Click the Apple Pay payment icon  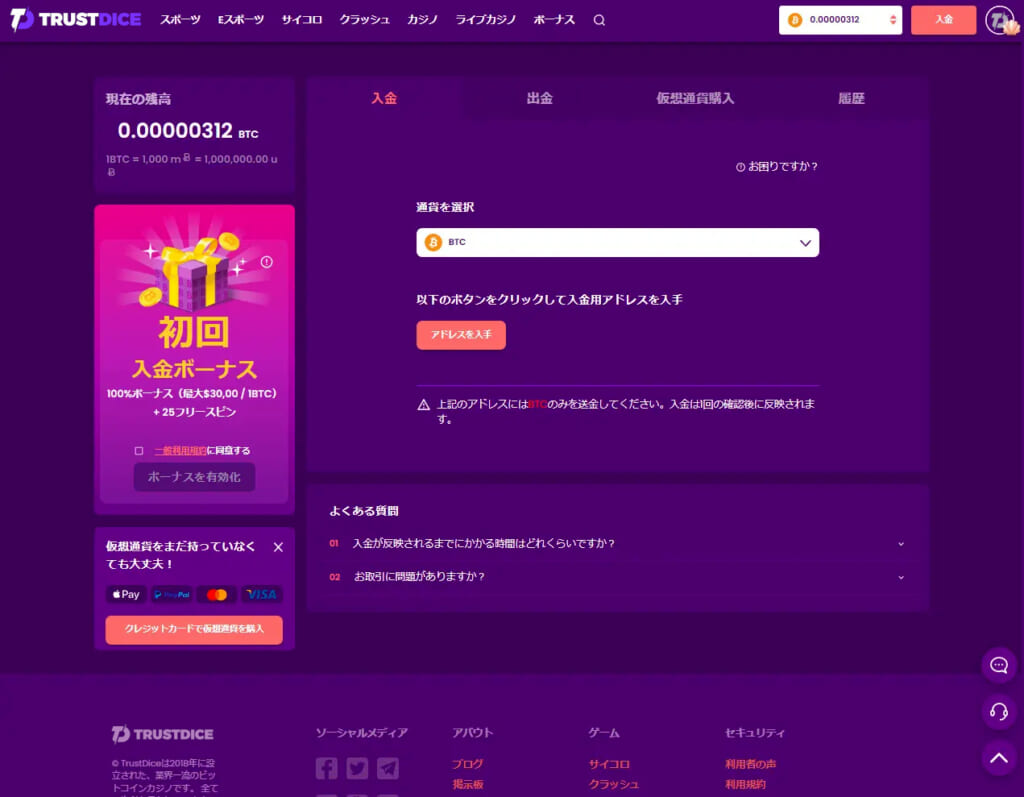point(126,594)
